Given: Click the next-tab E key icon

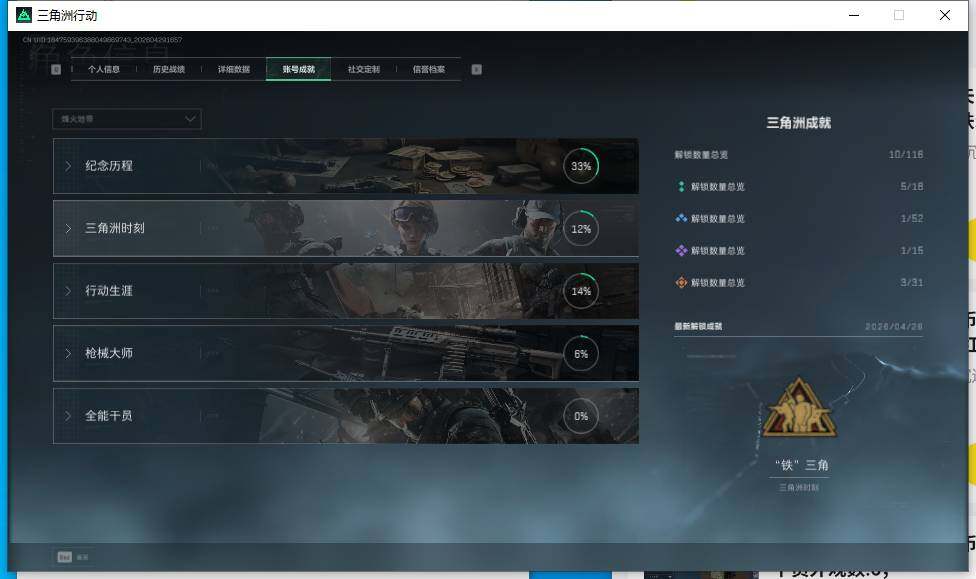Looking at the screenshot, I should click(x=476, y=69).
